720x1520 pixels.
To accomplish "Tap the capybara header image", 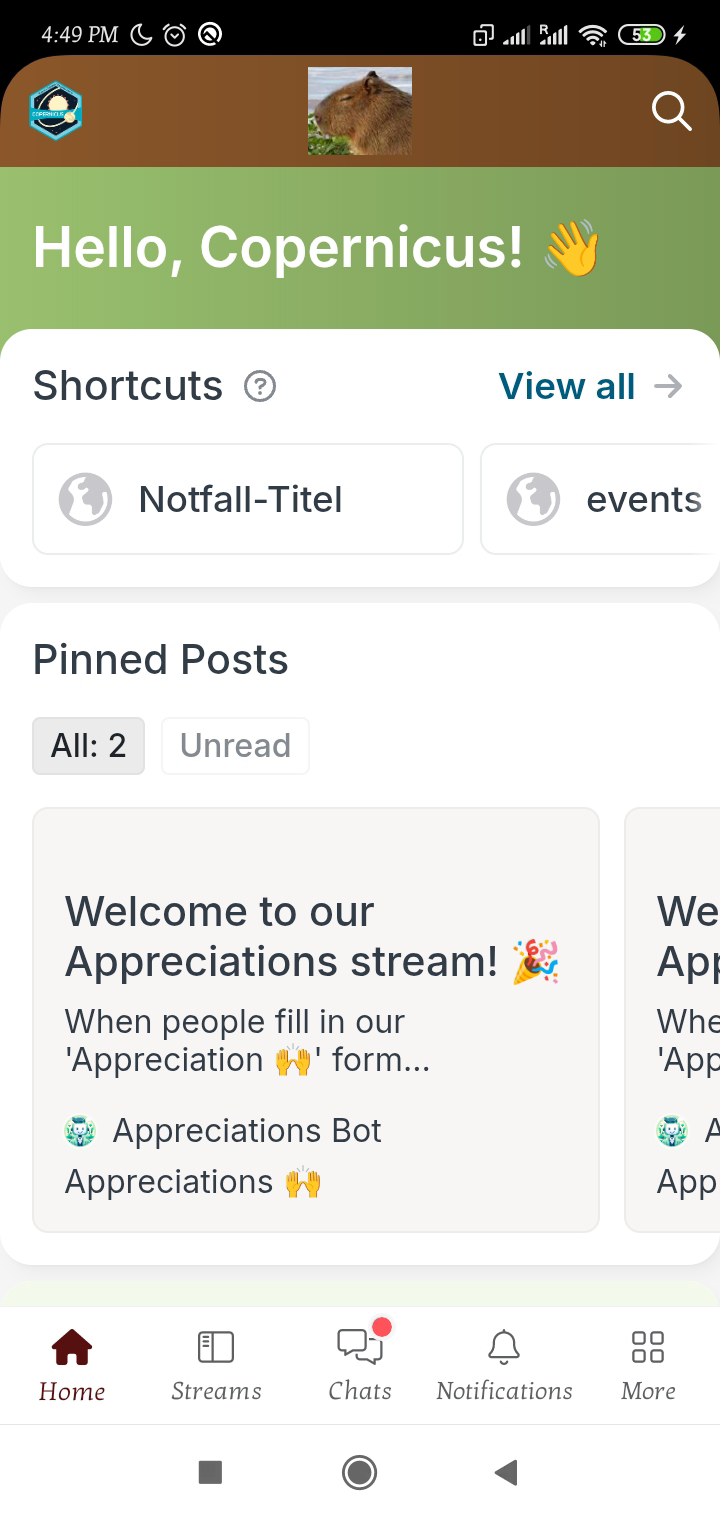I will coord(360,111).
